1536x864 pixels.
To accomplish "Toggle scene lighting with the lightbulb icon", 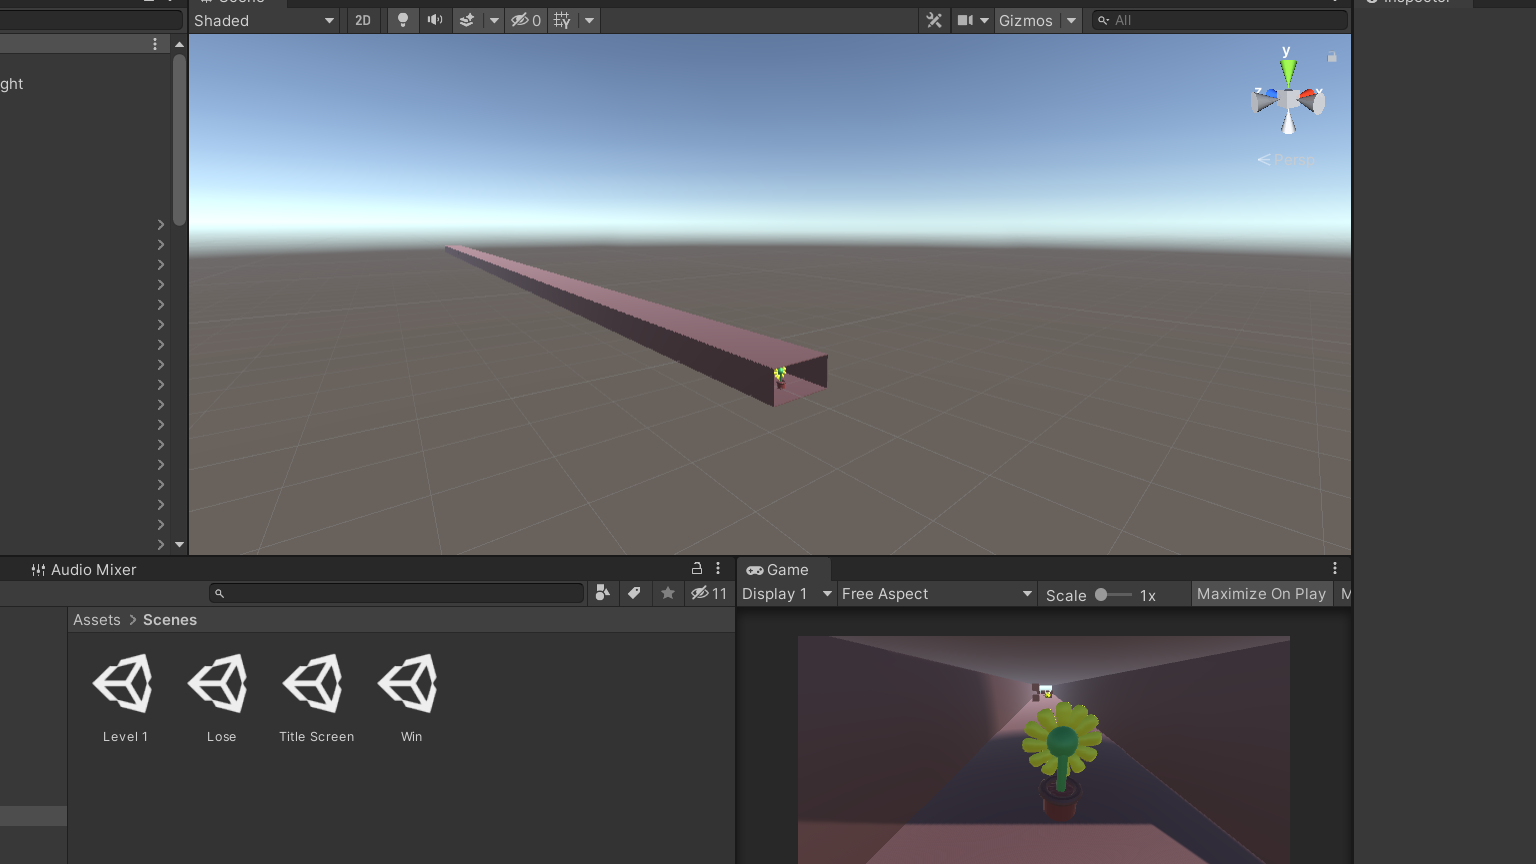I will point(403,20).
